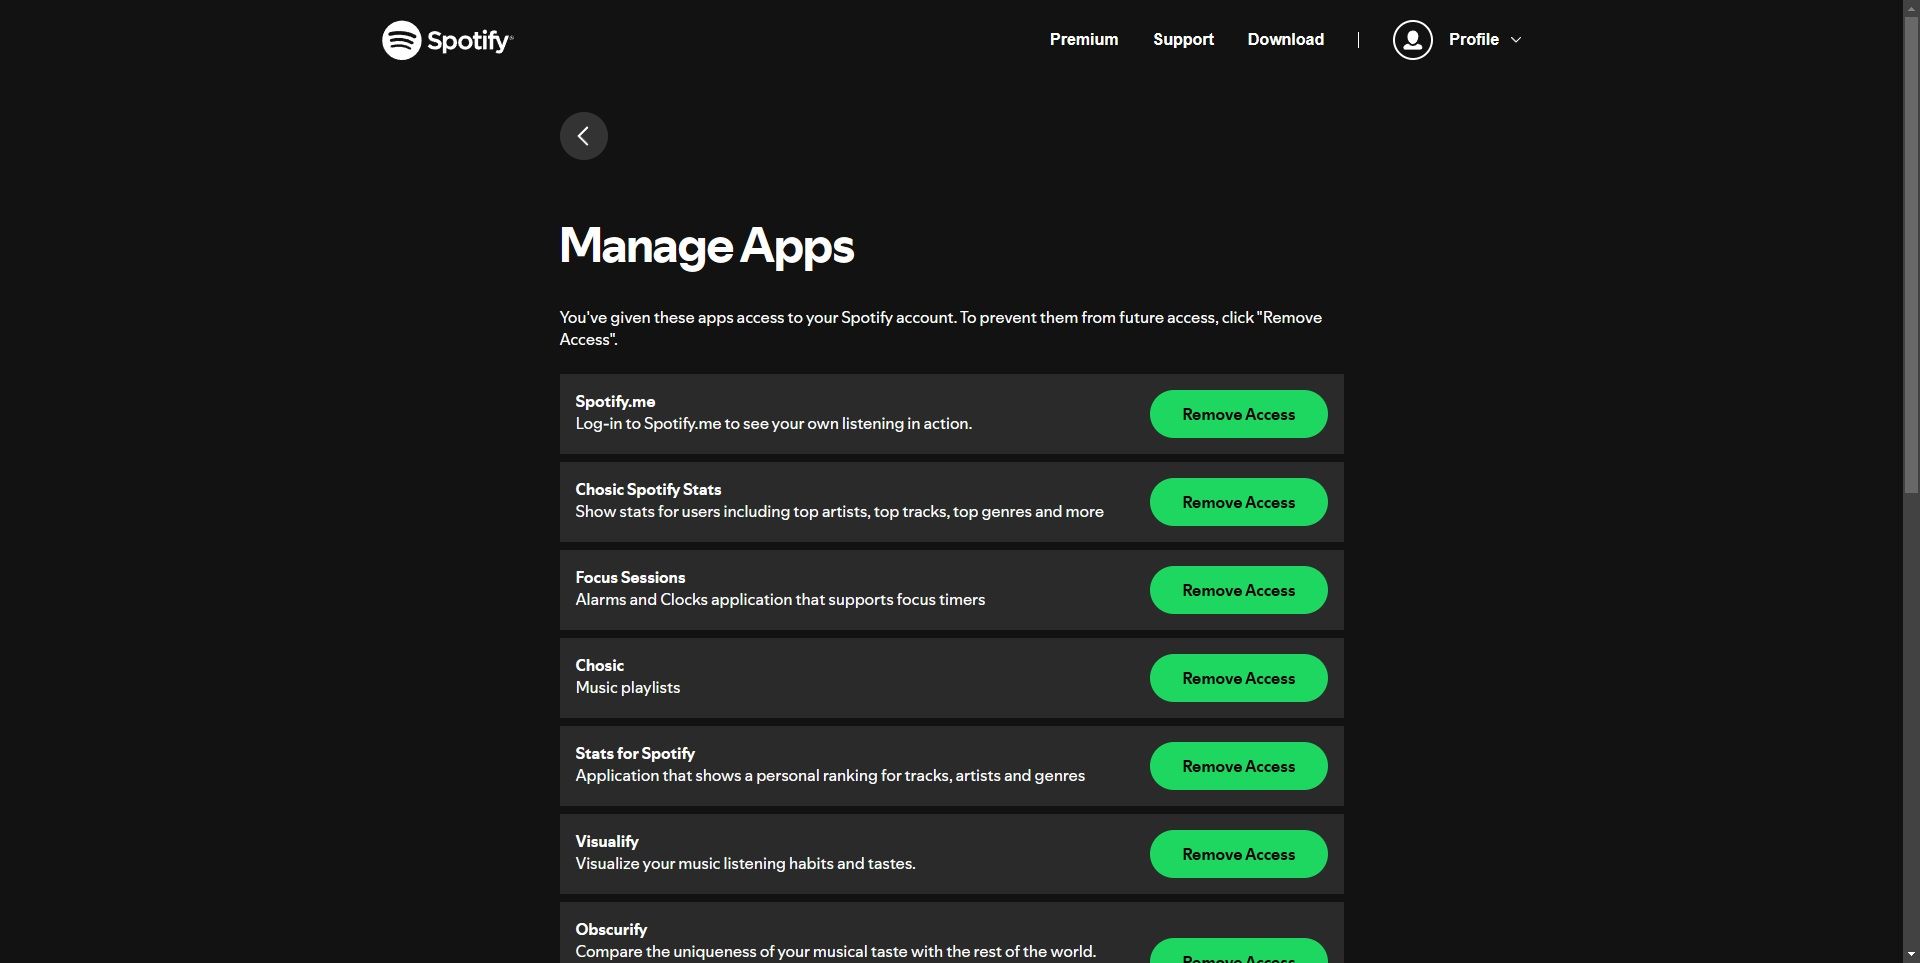Expand the Profile dropdown chevron
Viewport: 1920px width, 963px height.
pyautogui.click(x=1516, y=40)
